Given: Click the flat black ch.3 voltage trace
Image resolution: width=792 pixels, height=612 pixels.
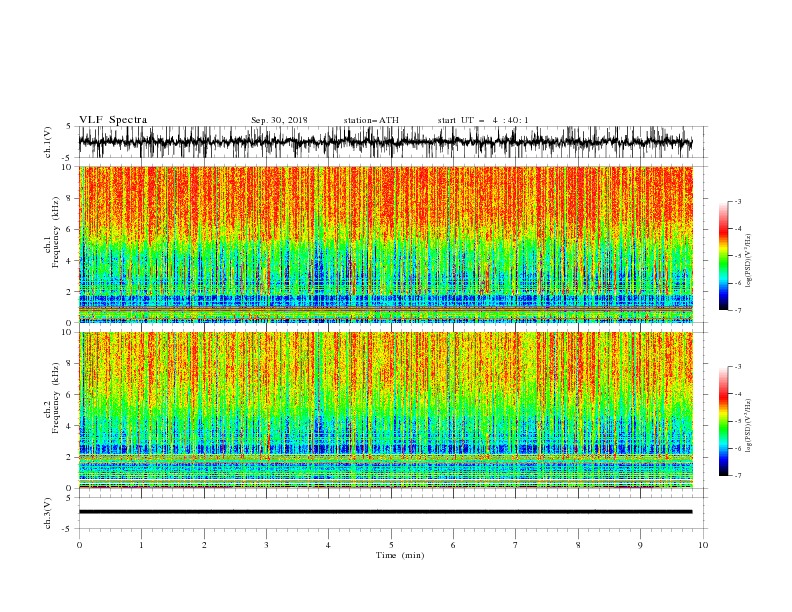Looking at the screenshot, I should 385,512.
